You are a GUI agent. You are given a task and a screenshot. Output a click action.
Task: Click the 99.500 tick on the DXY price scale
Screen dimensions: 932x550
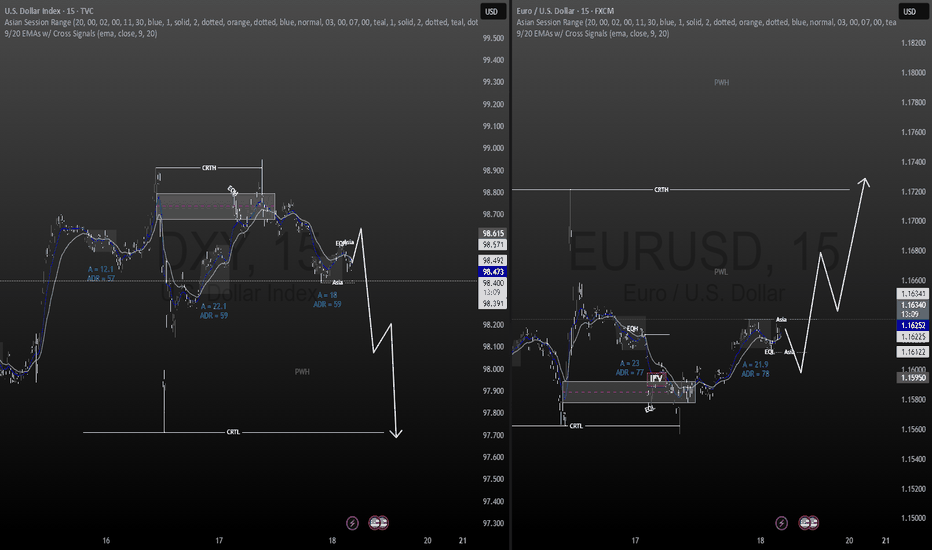tap(493, 38)
